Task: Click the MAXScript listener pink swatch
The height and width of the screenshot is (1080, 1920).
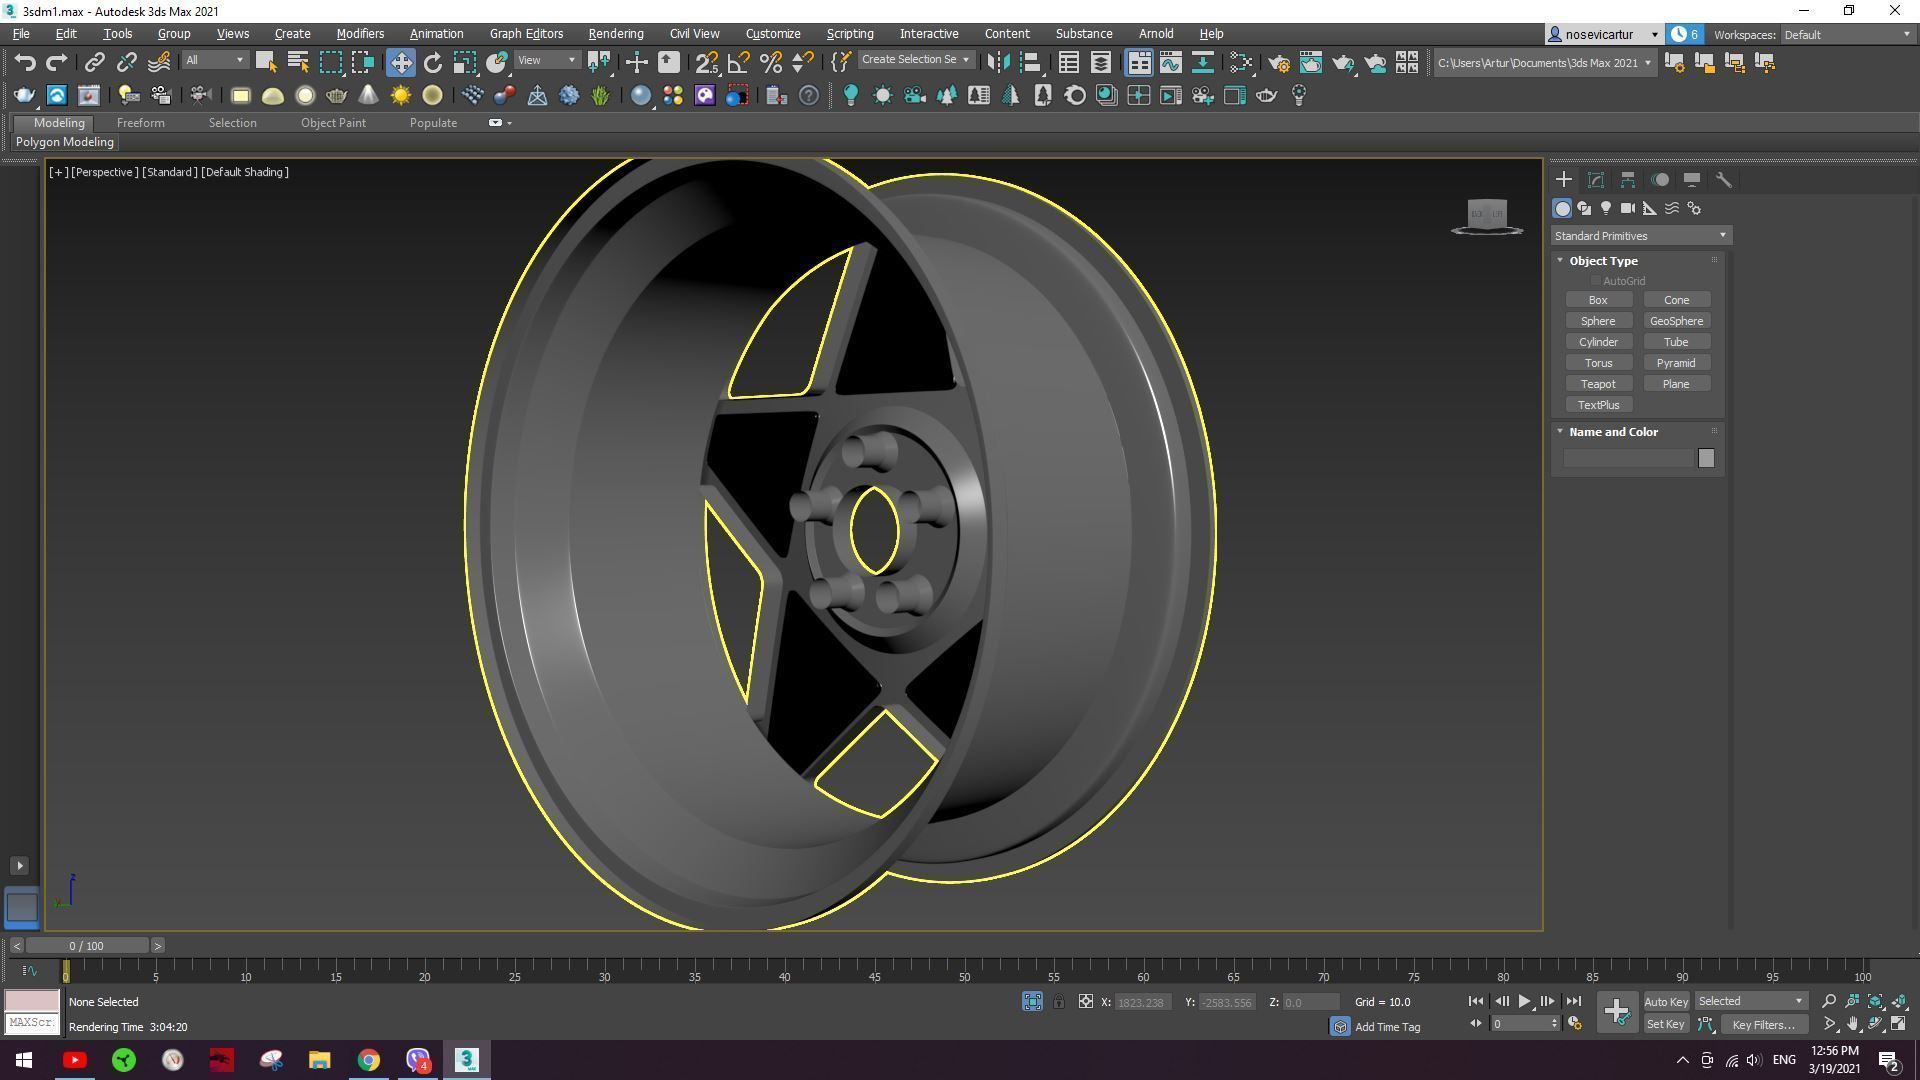Action: coord(32,1001)
